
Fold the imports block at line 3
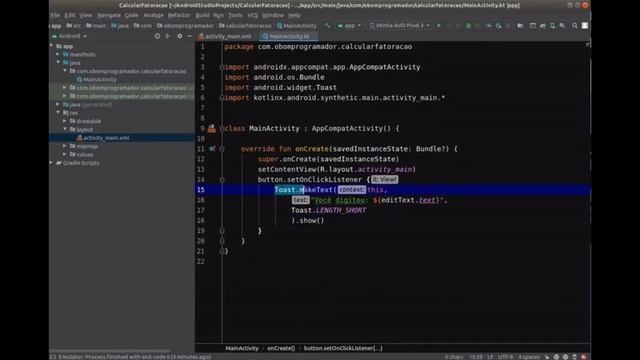[x=222, y=67]
